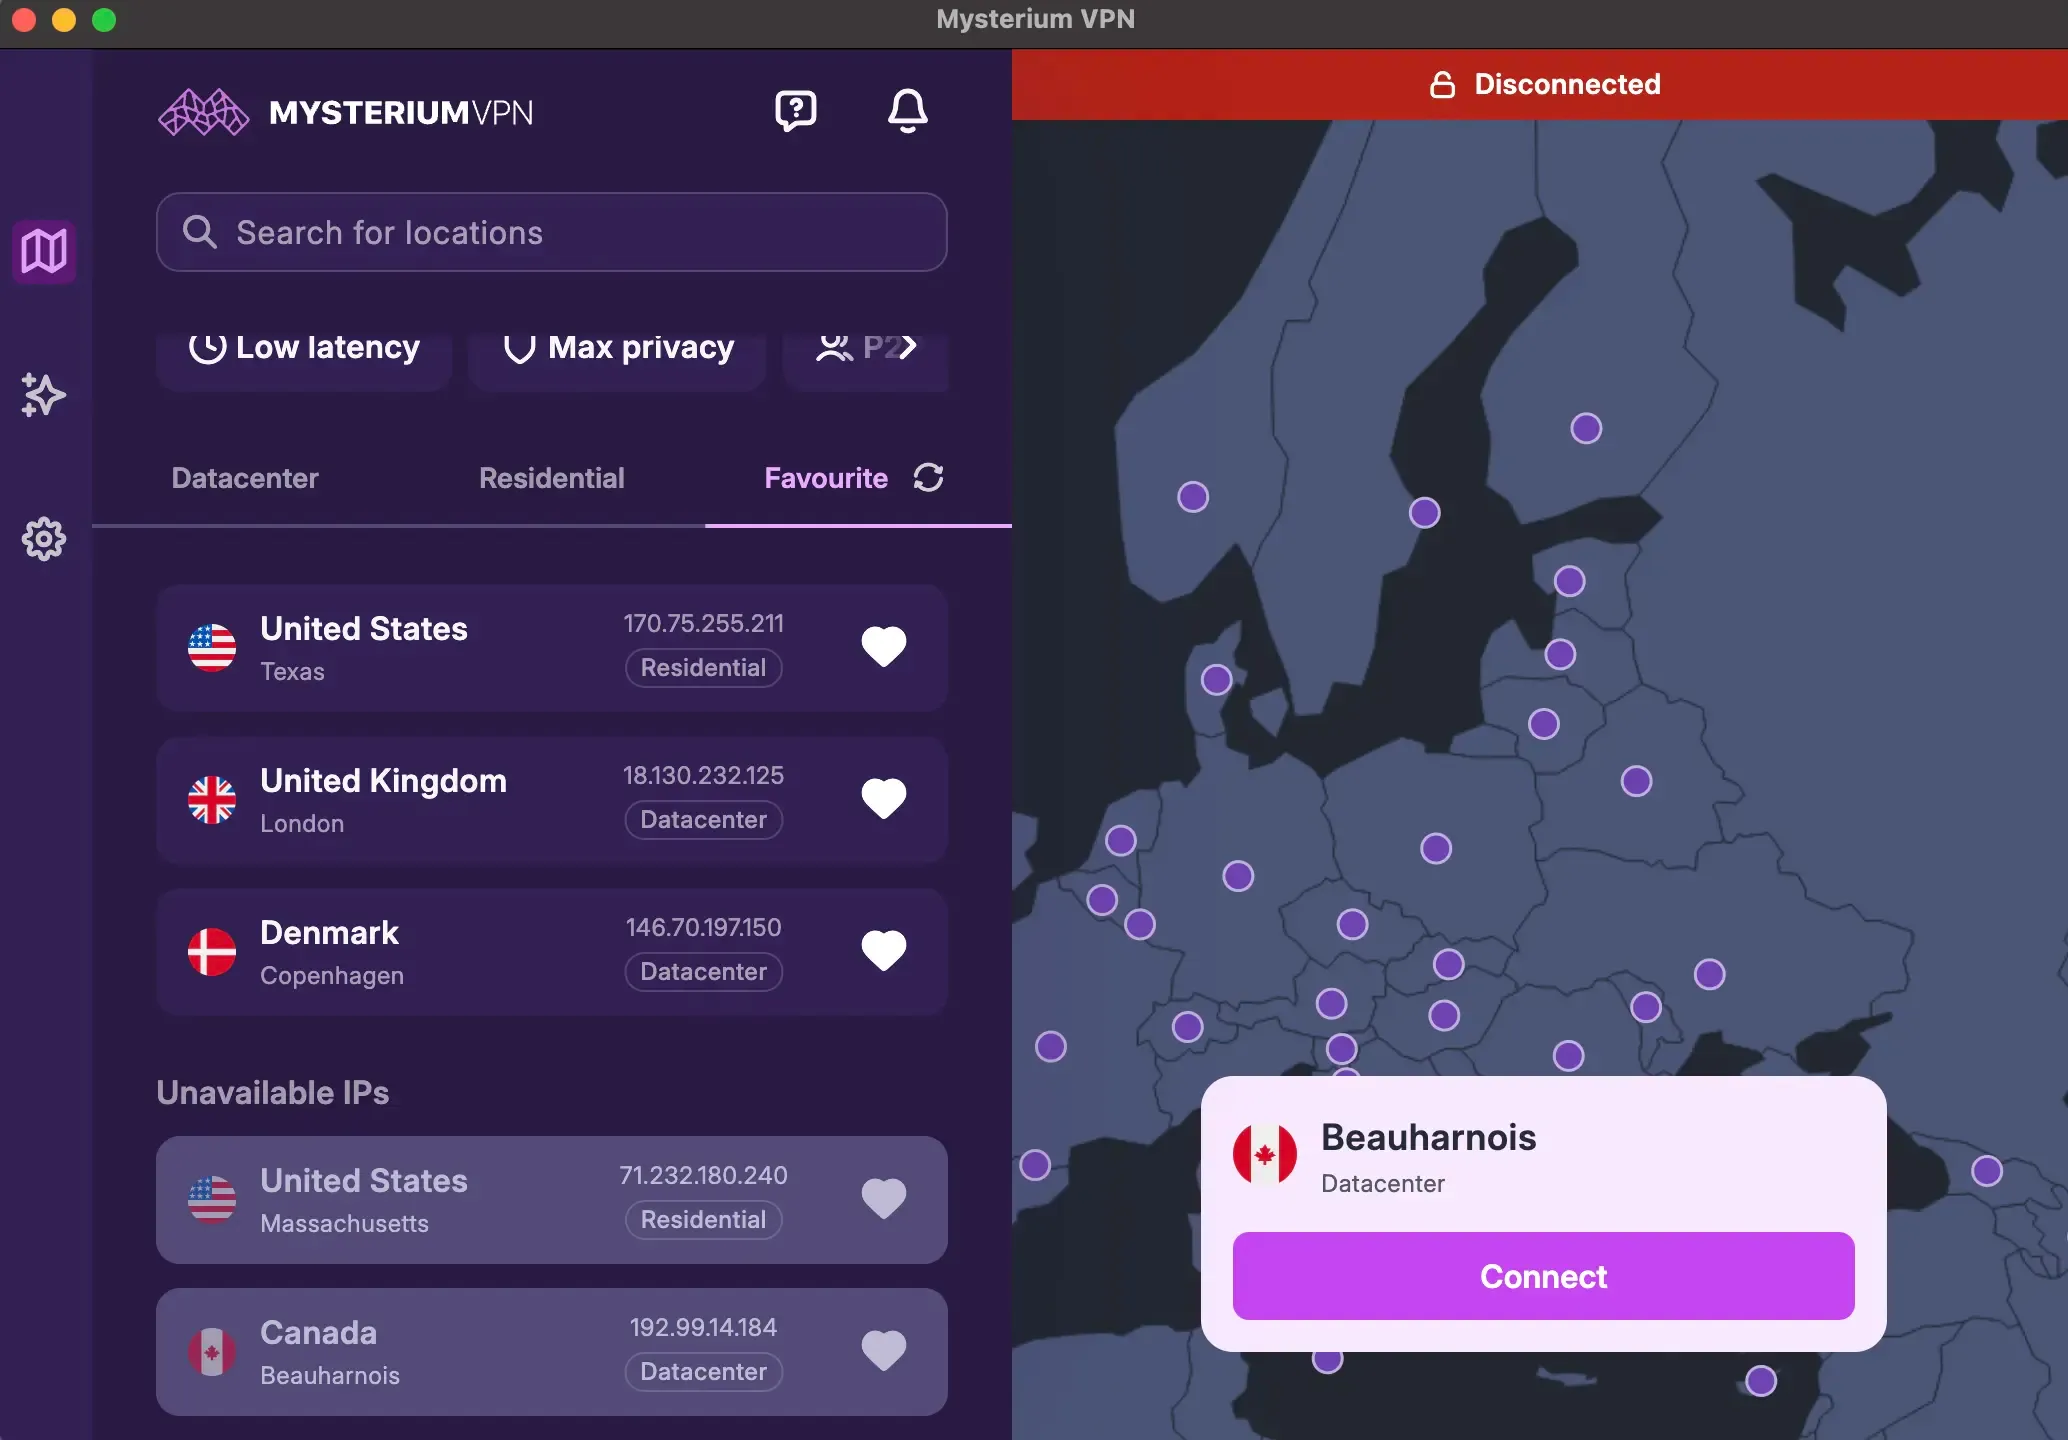
Task: Switch to the Datacenter tab
Action: [245, 478]
